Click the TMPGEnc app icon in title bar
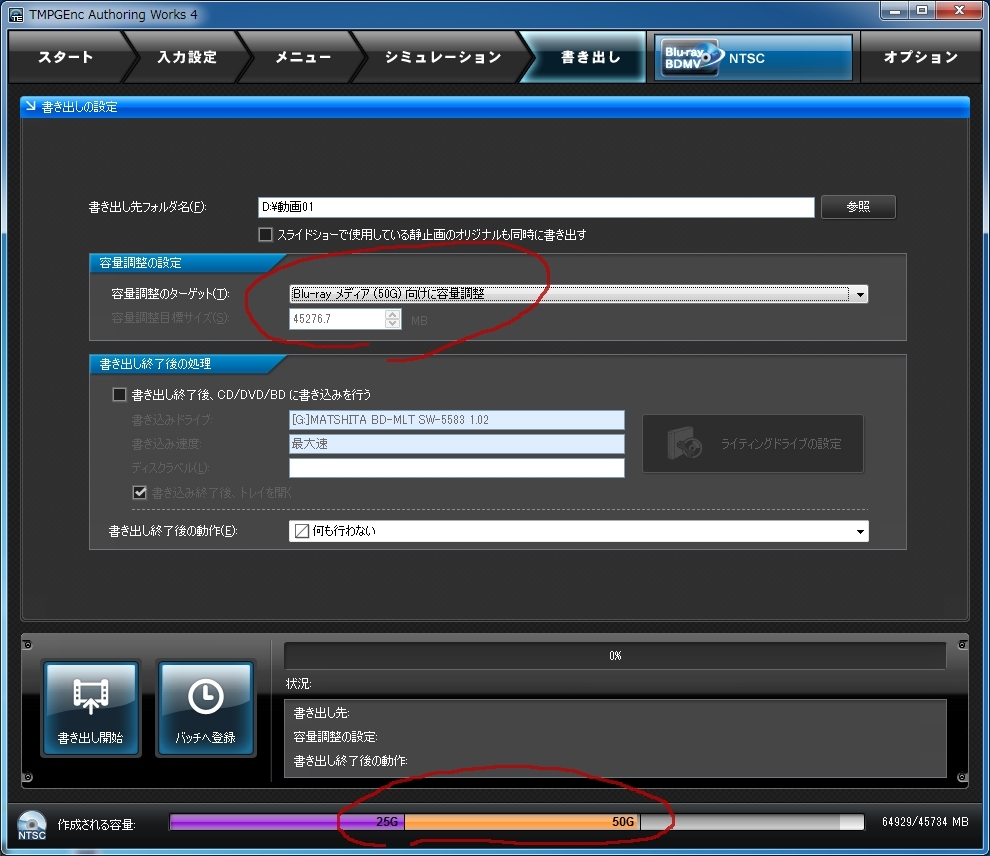This screenshot has width=990, height=856. (16, 15)
